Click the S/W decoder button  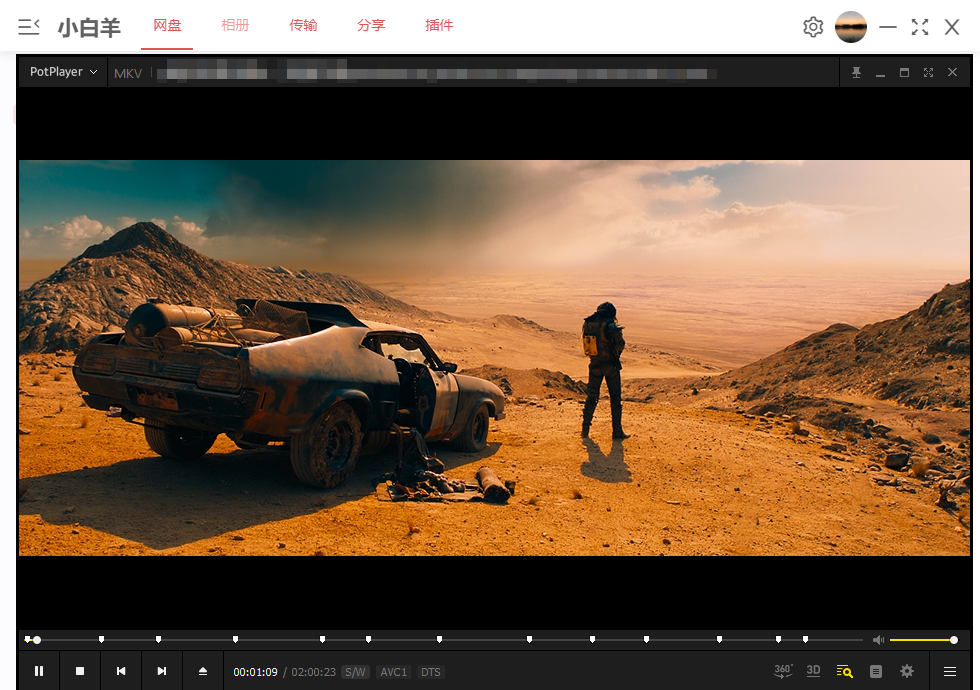click(355, 672)
